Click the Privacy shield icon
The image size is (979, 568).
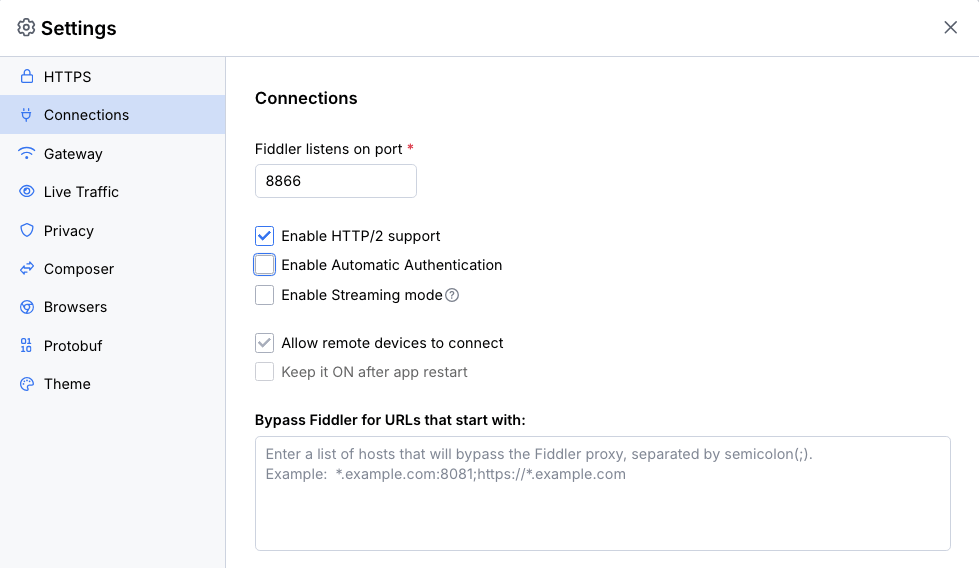point(27,230)
